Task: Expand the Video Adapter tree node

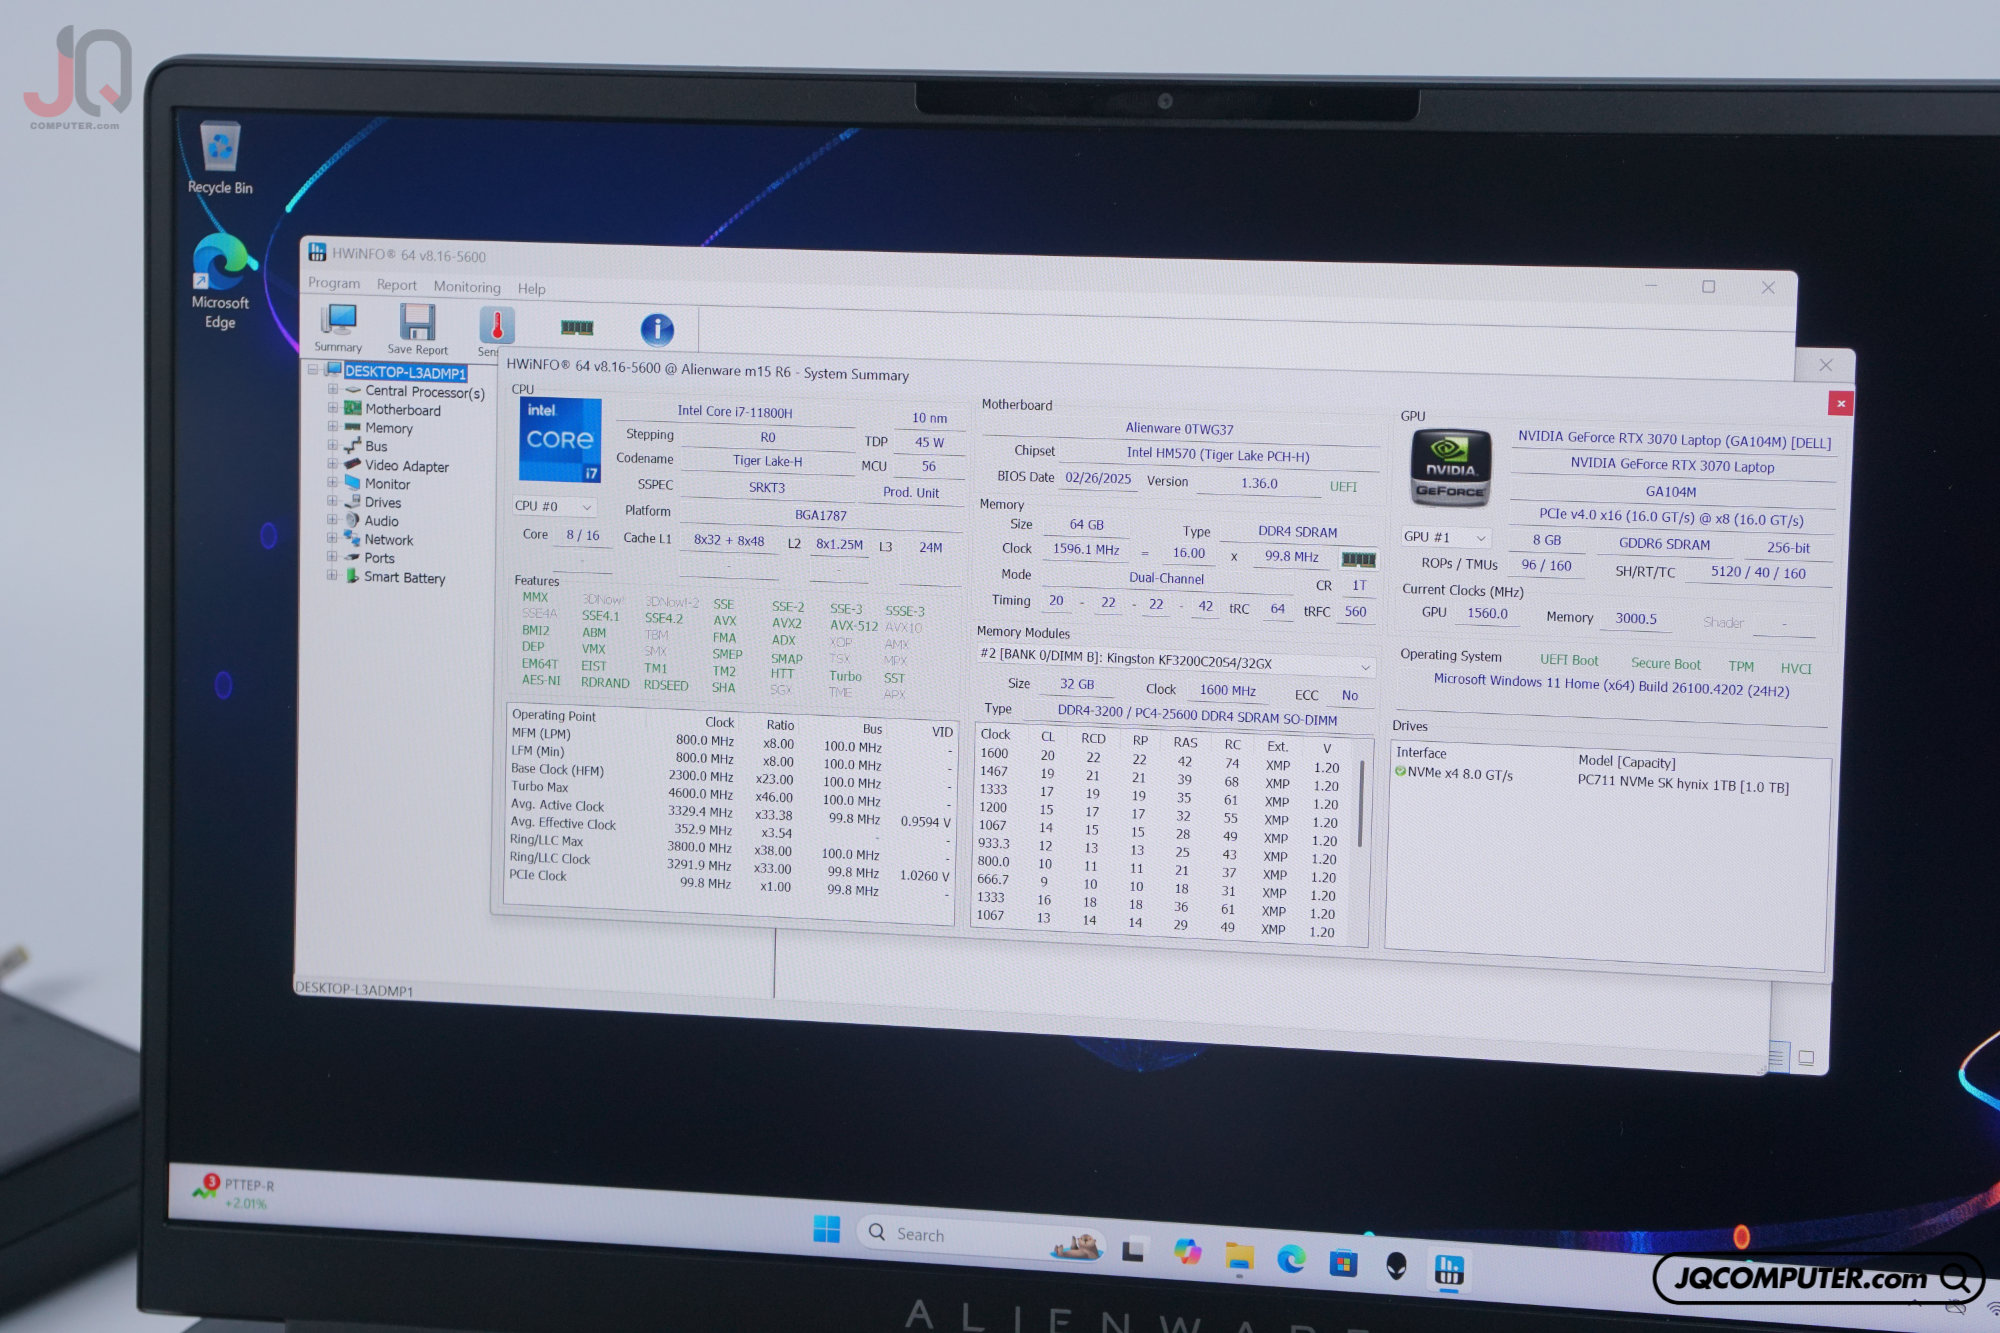Action: (333, 463)
